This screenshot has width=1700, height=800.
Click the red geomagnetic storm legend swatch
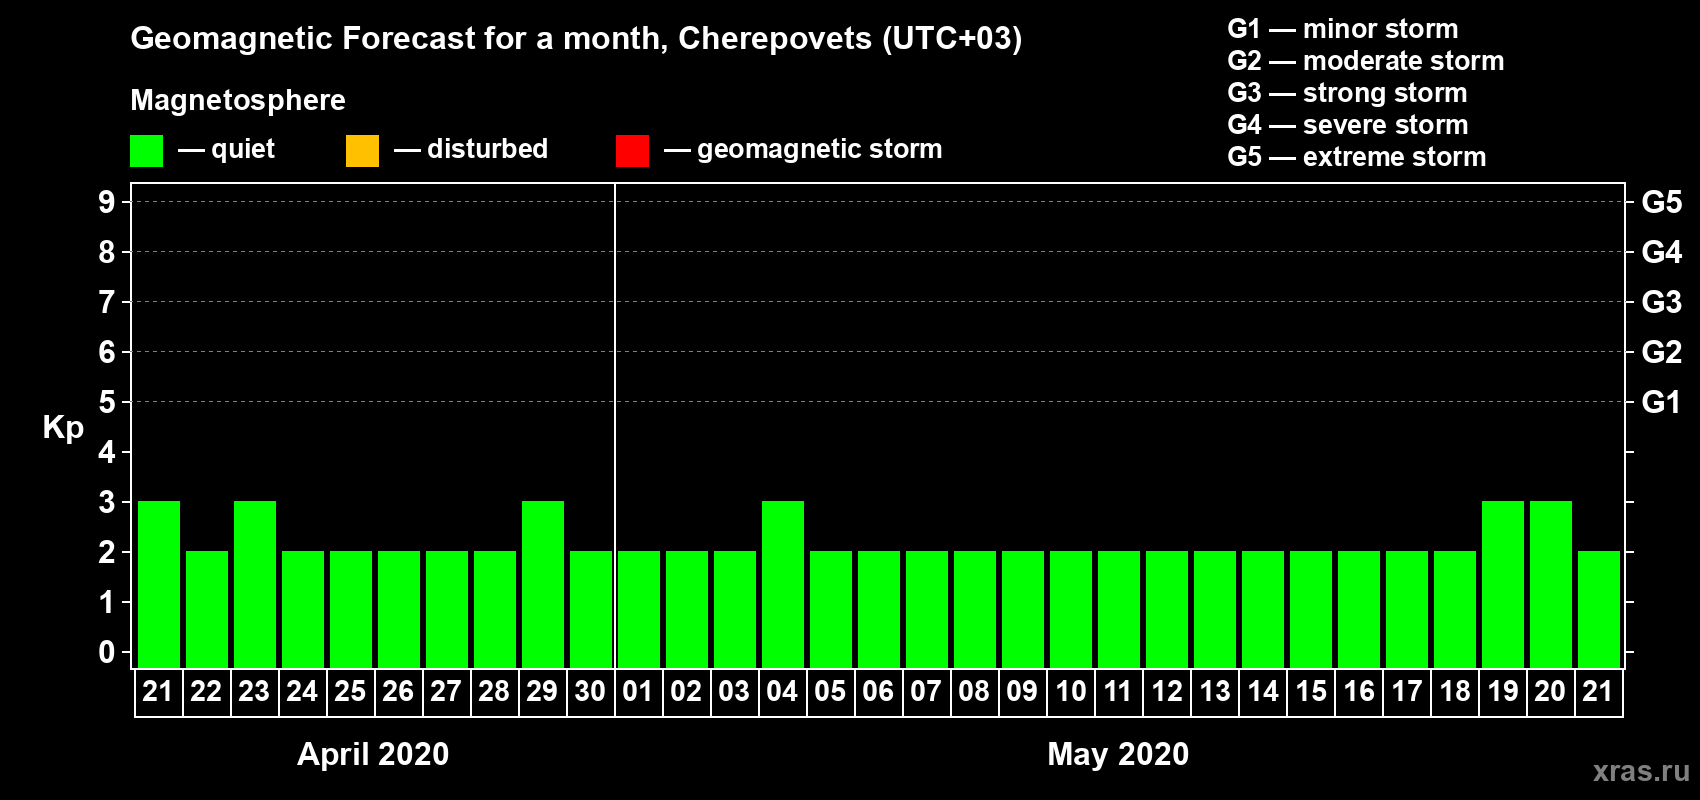632,151
